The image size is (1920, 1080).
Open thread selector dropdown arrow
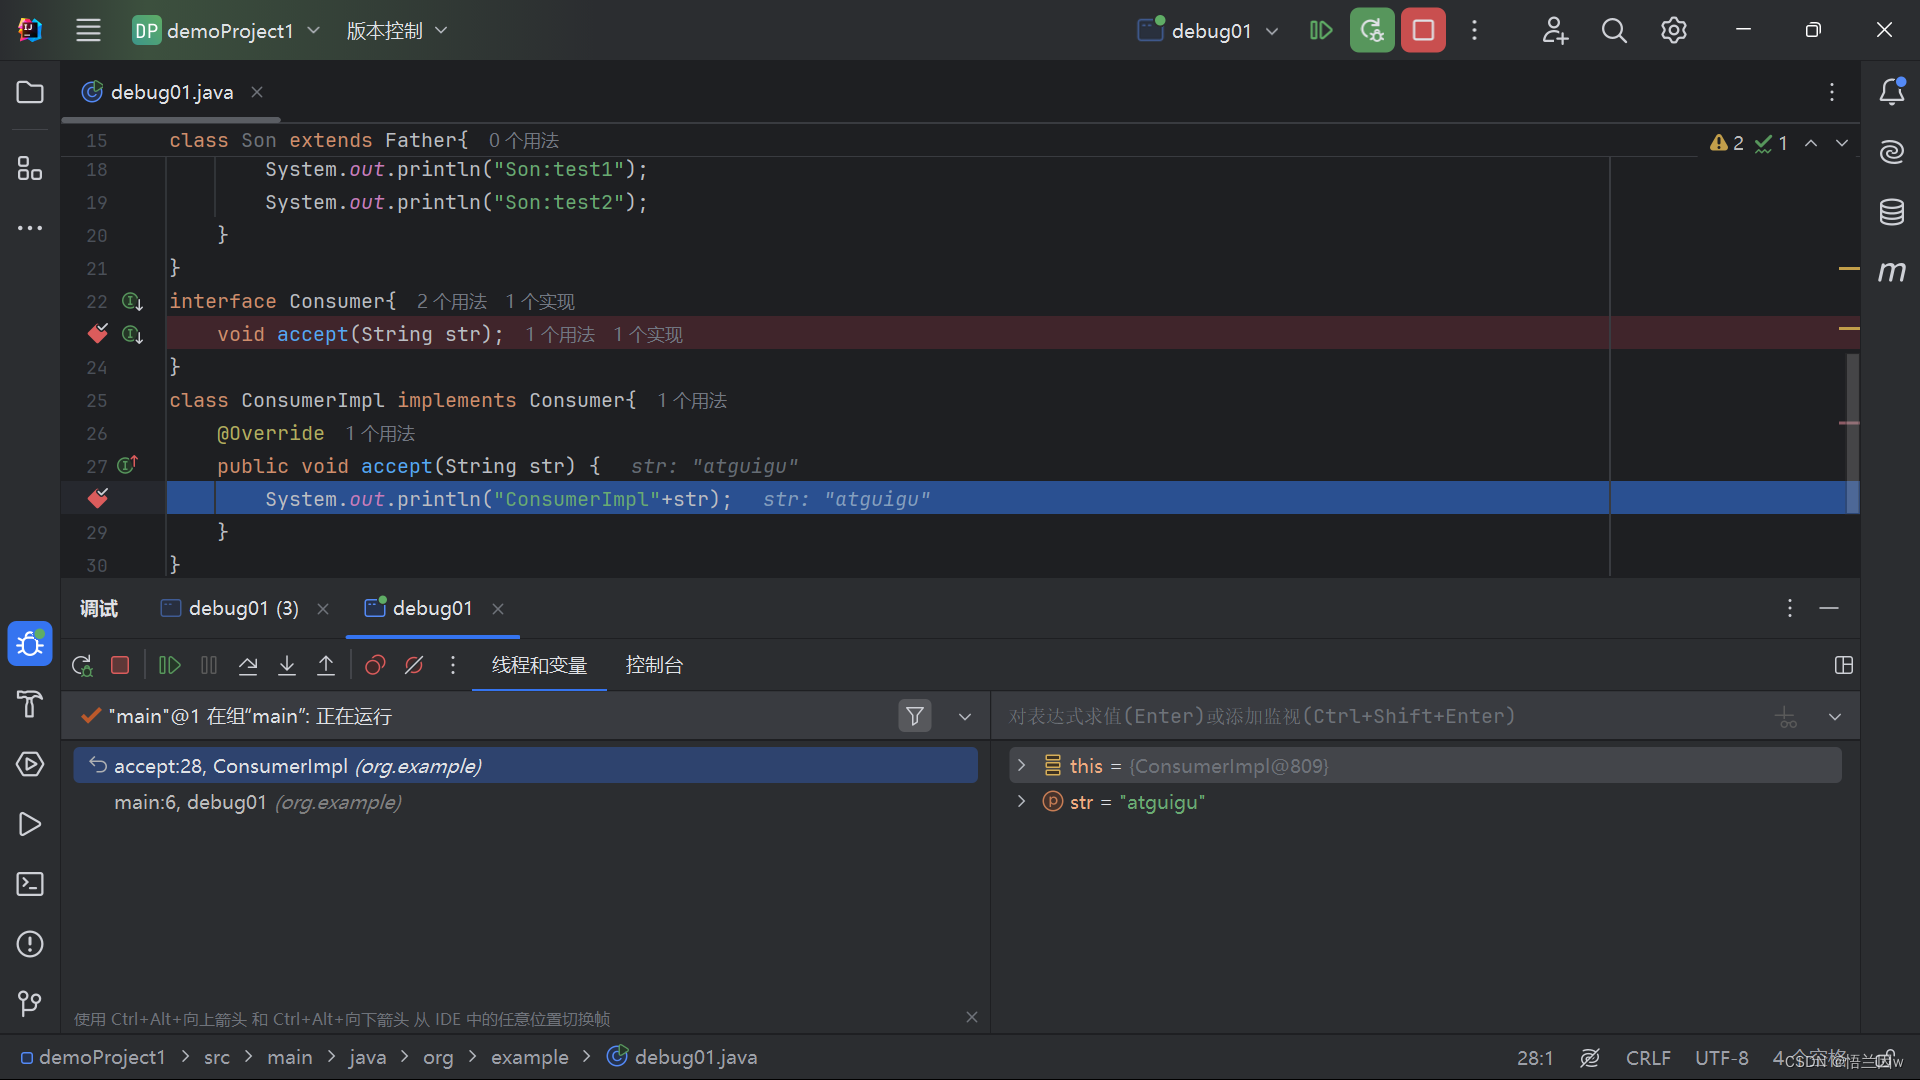pos(964,716)
